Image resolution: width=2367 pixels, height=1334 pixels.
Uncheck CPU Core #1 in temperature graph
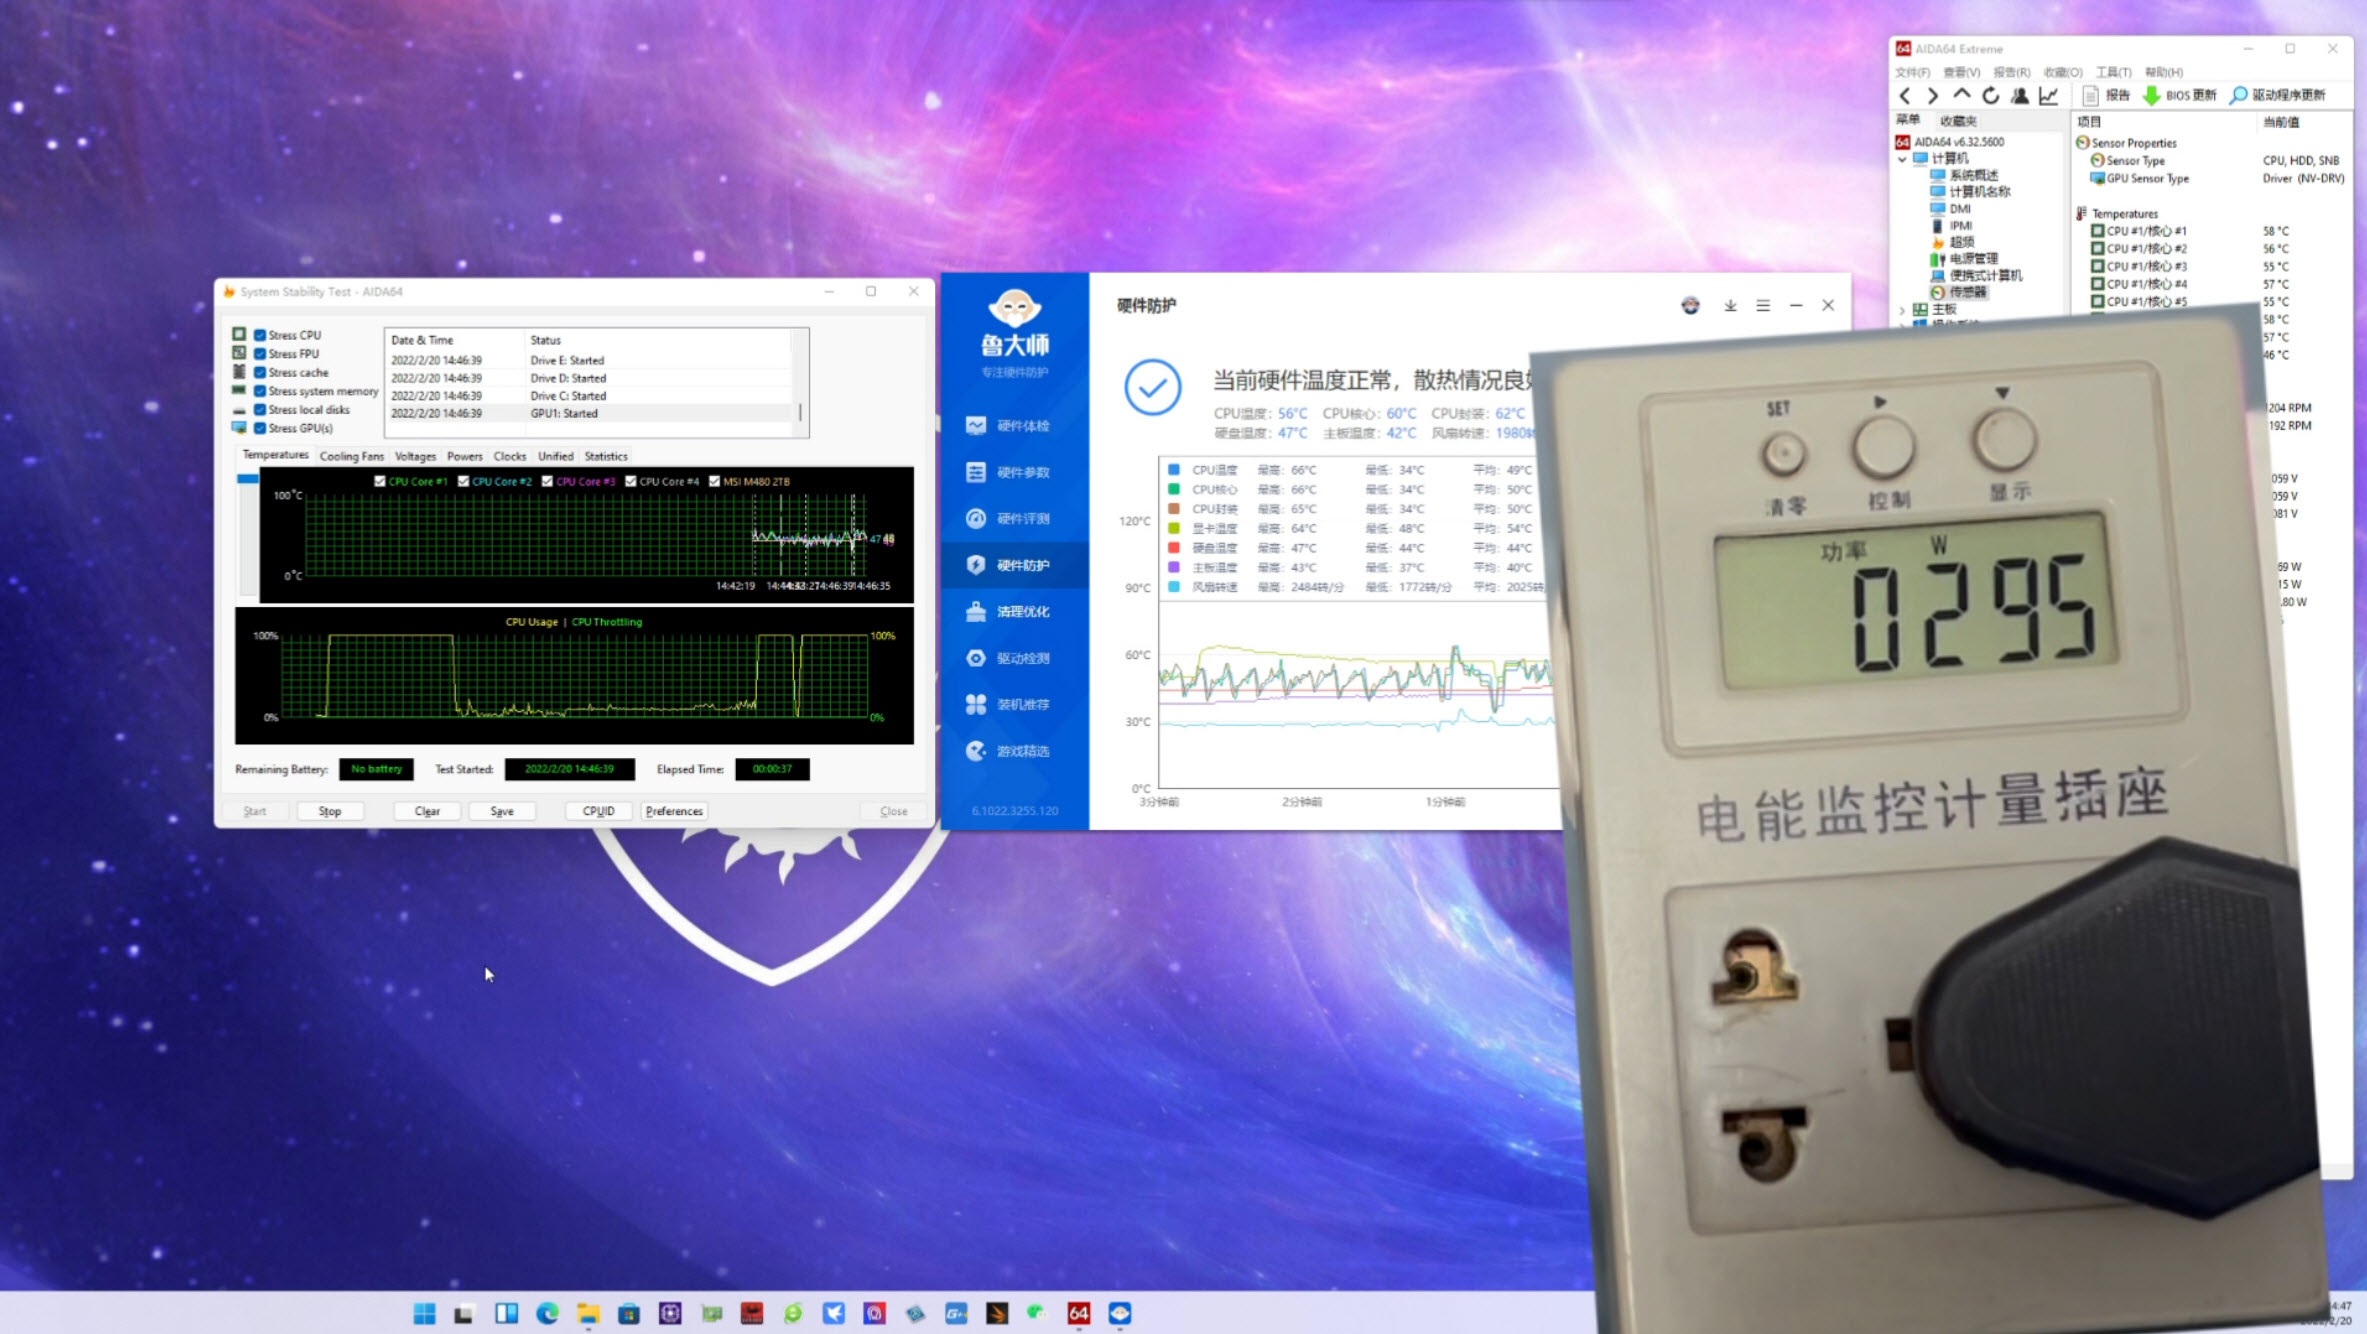380,481
